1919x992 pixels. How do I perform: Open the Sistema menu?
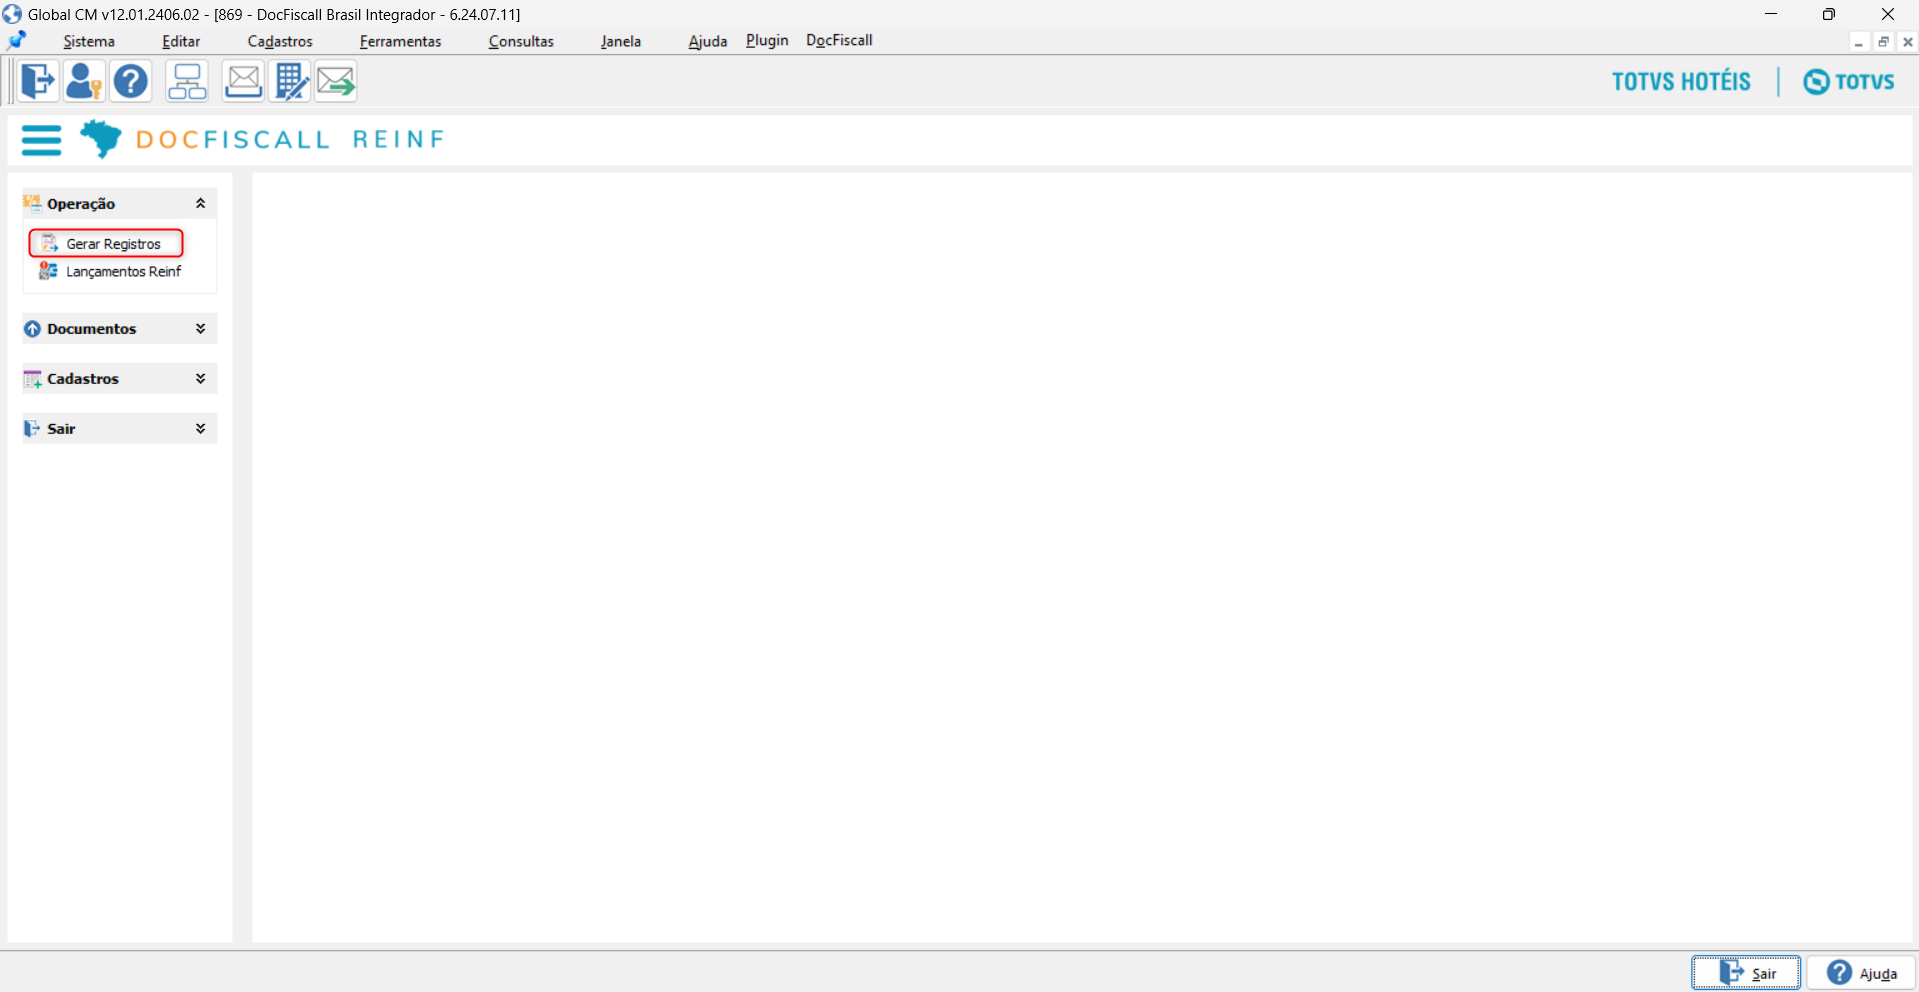(89, 41)
